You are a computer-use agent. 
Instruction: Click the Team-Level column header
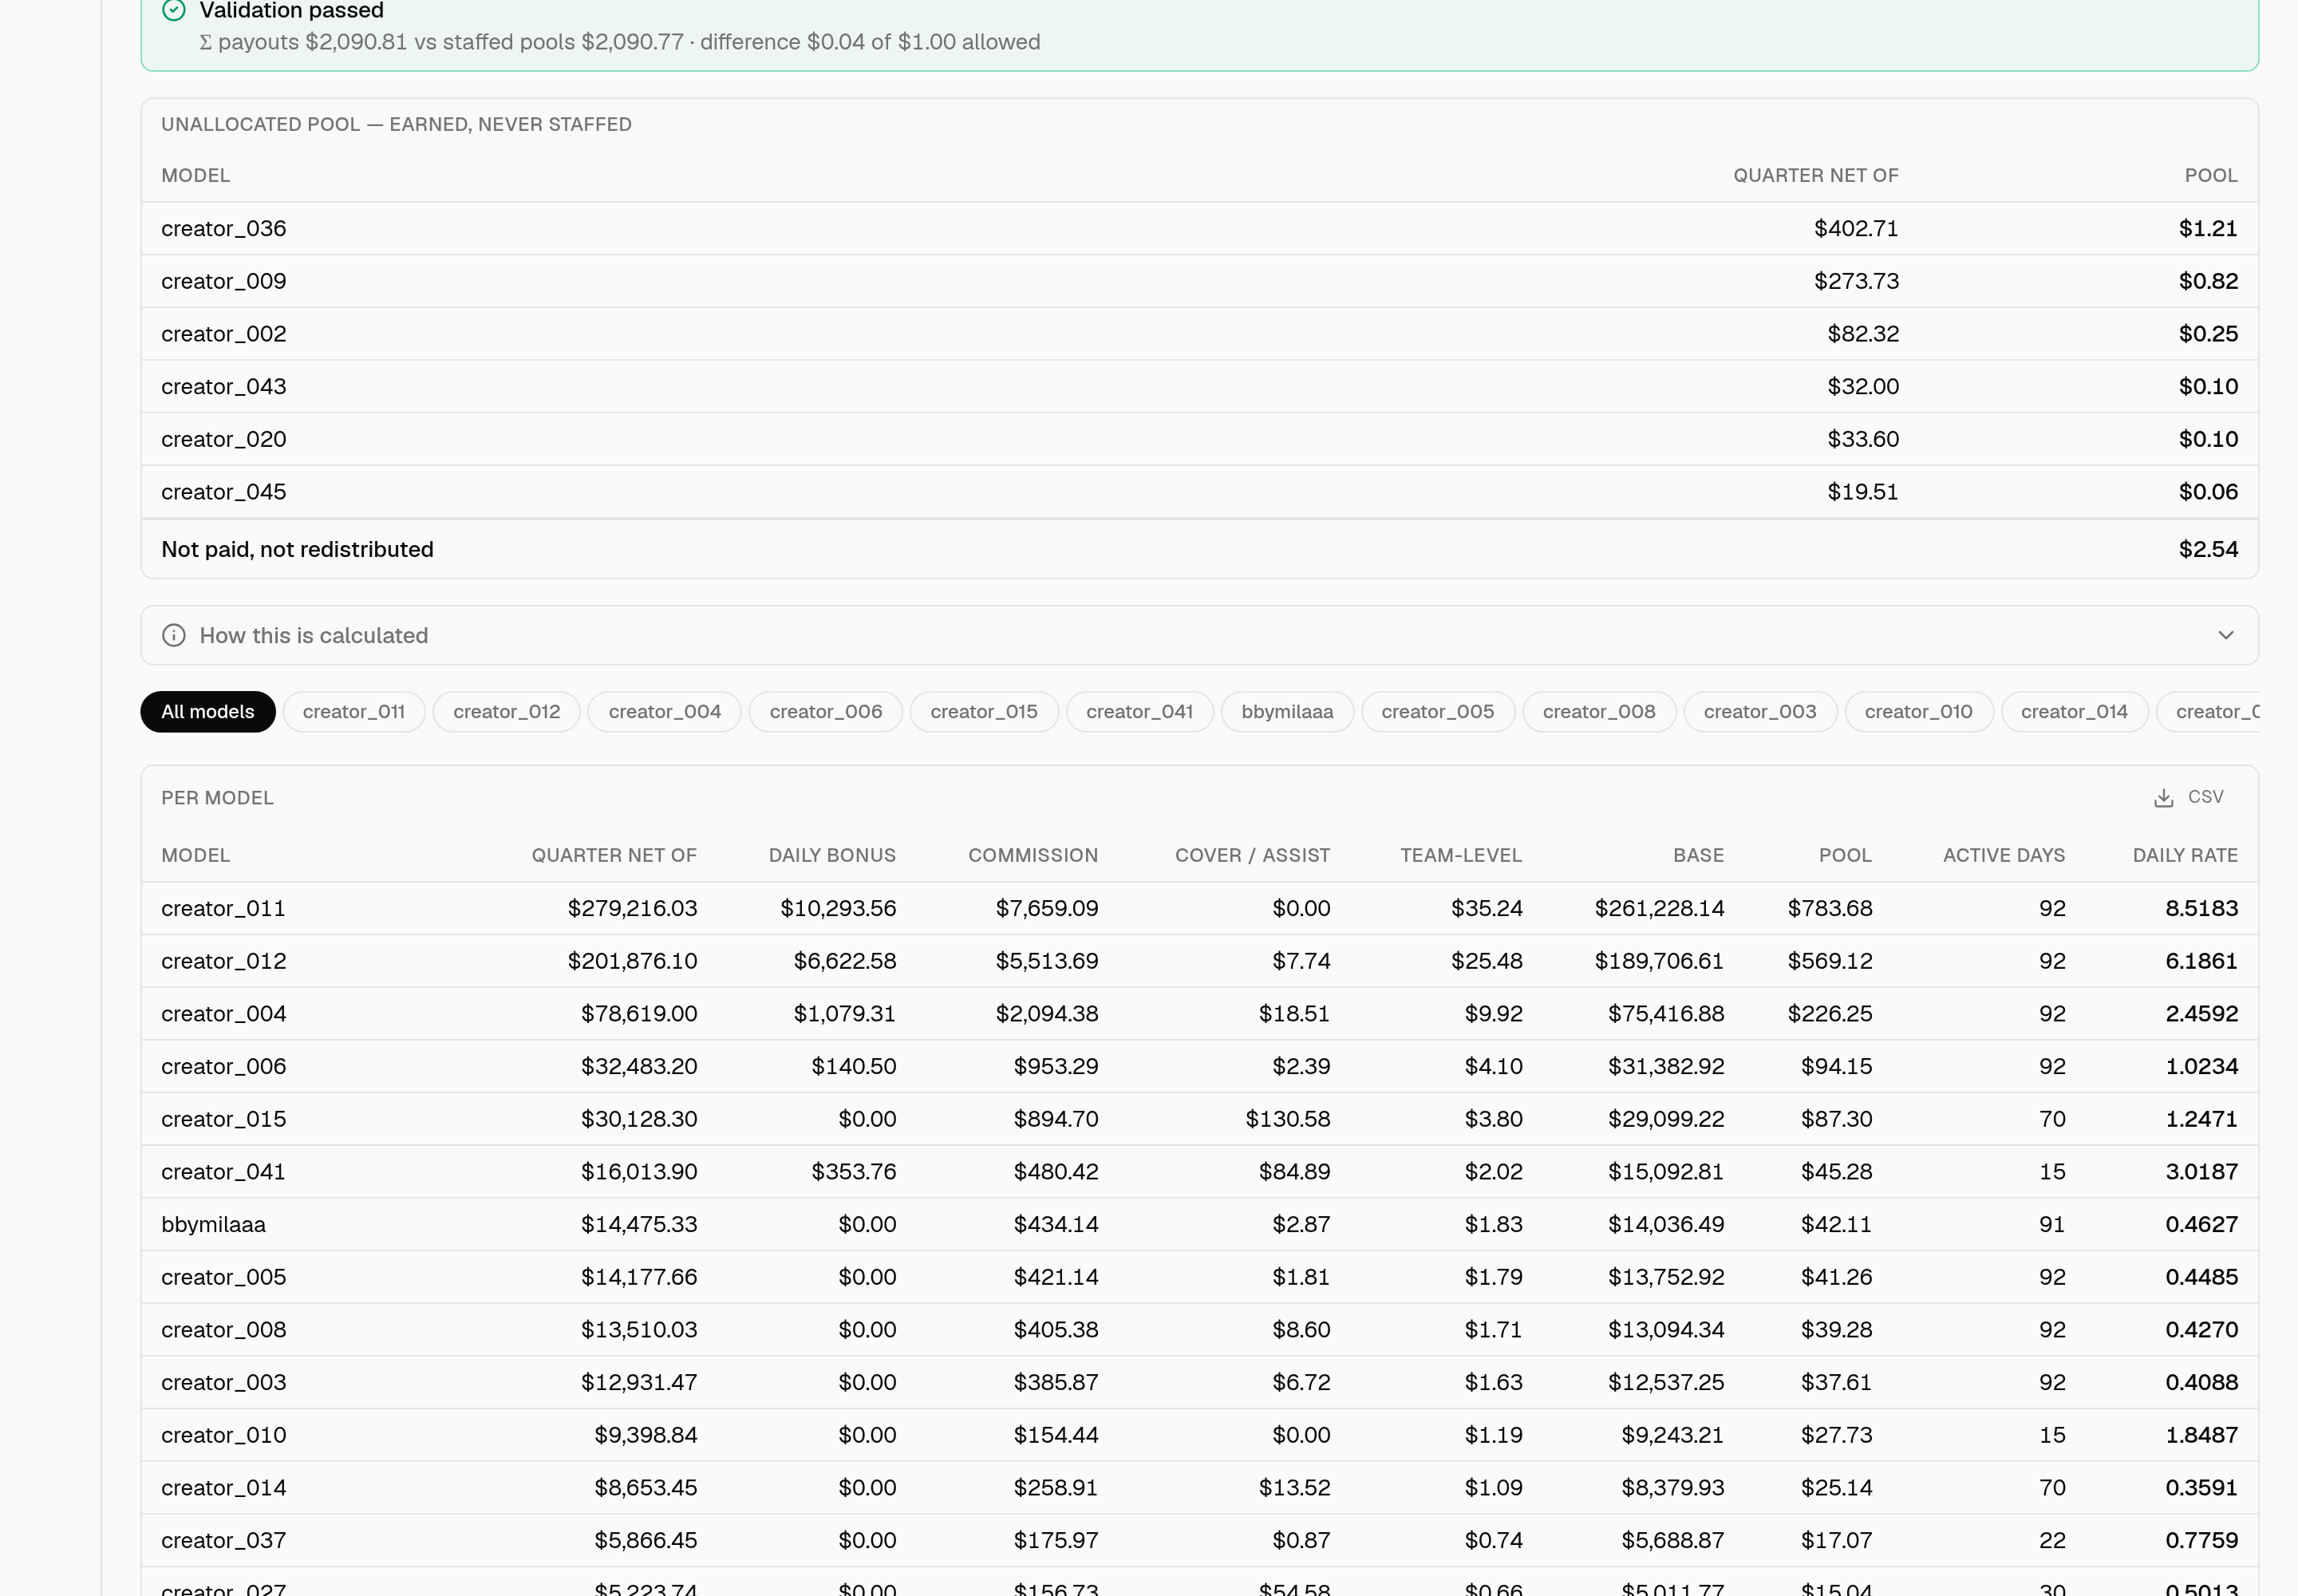[x=1461, y=855]
